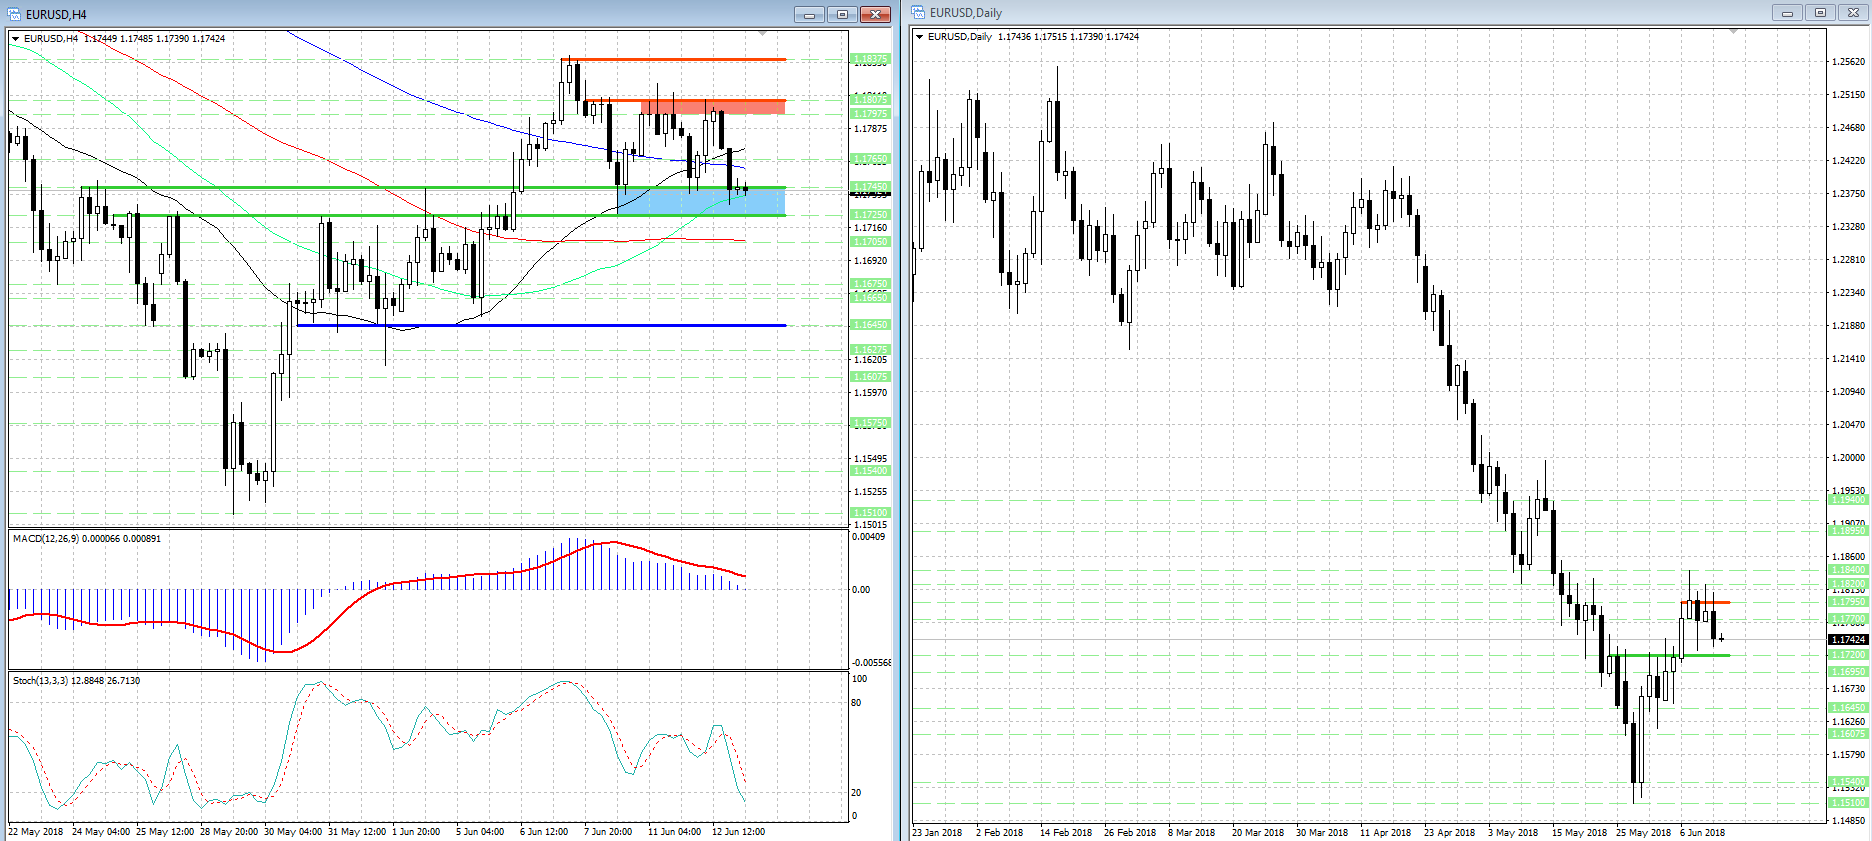Click the 1.17424 current price label
1872x841 pixels.
tap(1848, 639)
